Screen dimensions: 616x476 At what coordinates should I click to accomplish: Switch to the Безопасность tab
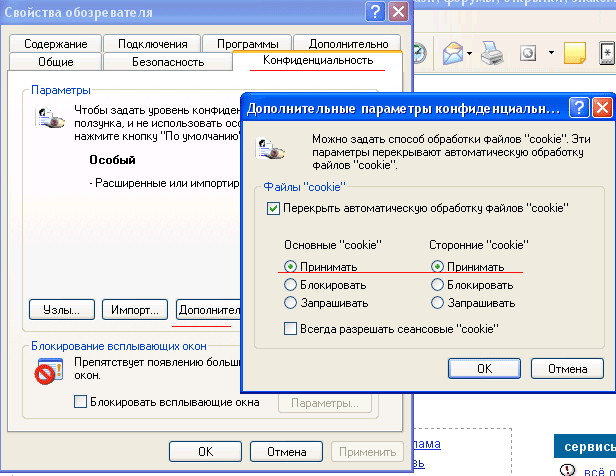click(x=168, y=62)
